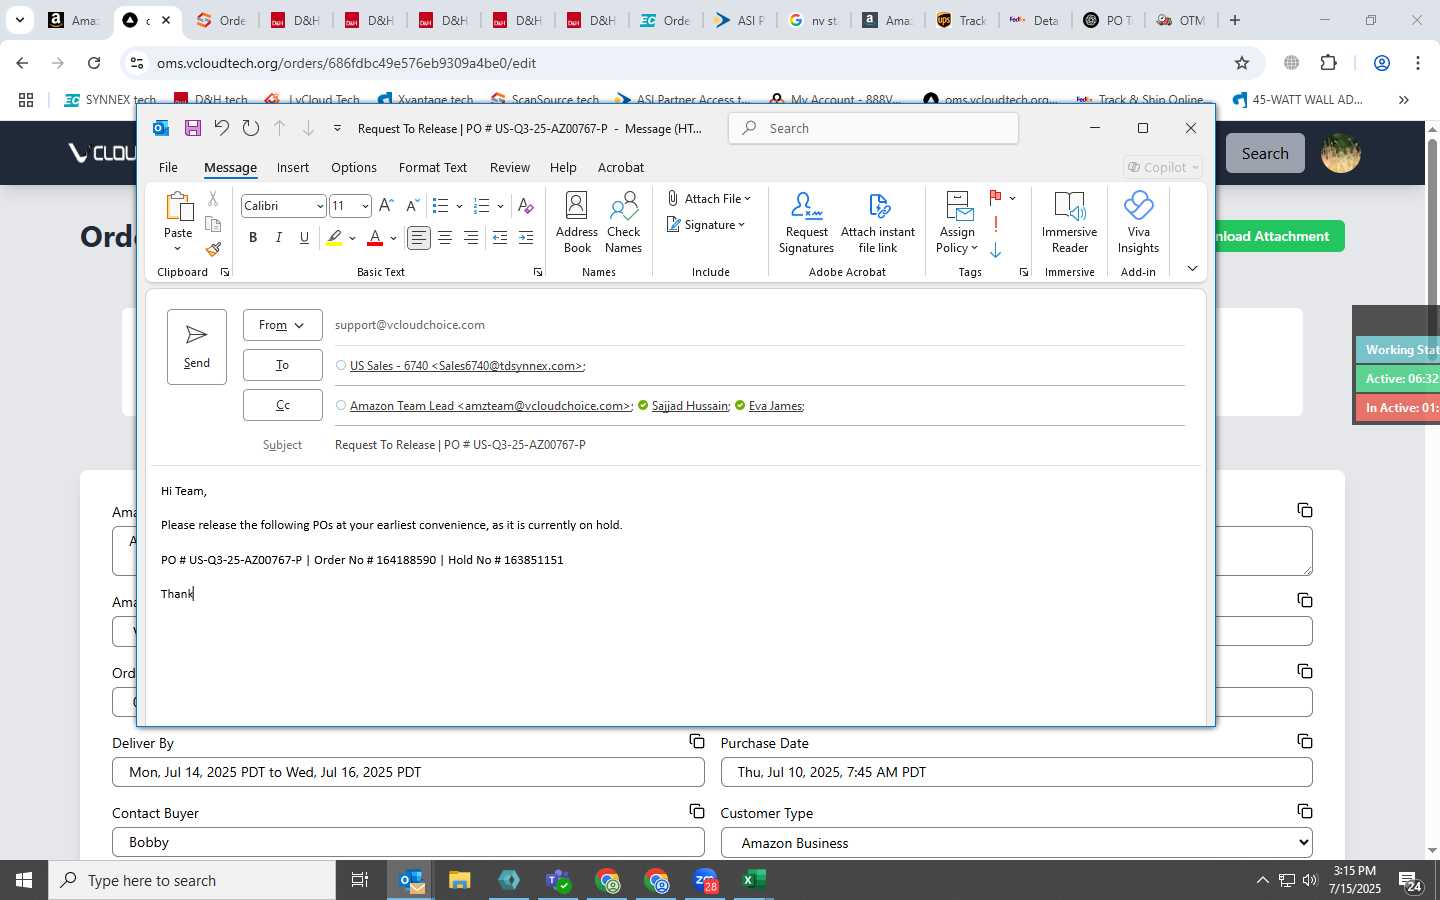Click the Cc recipients button
Screen dimensions: 1440x900
[x=282, y=405]
